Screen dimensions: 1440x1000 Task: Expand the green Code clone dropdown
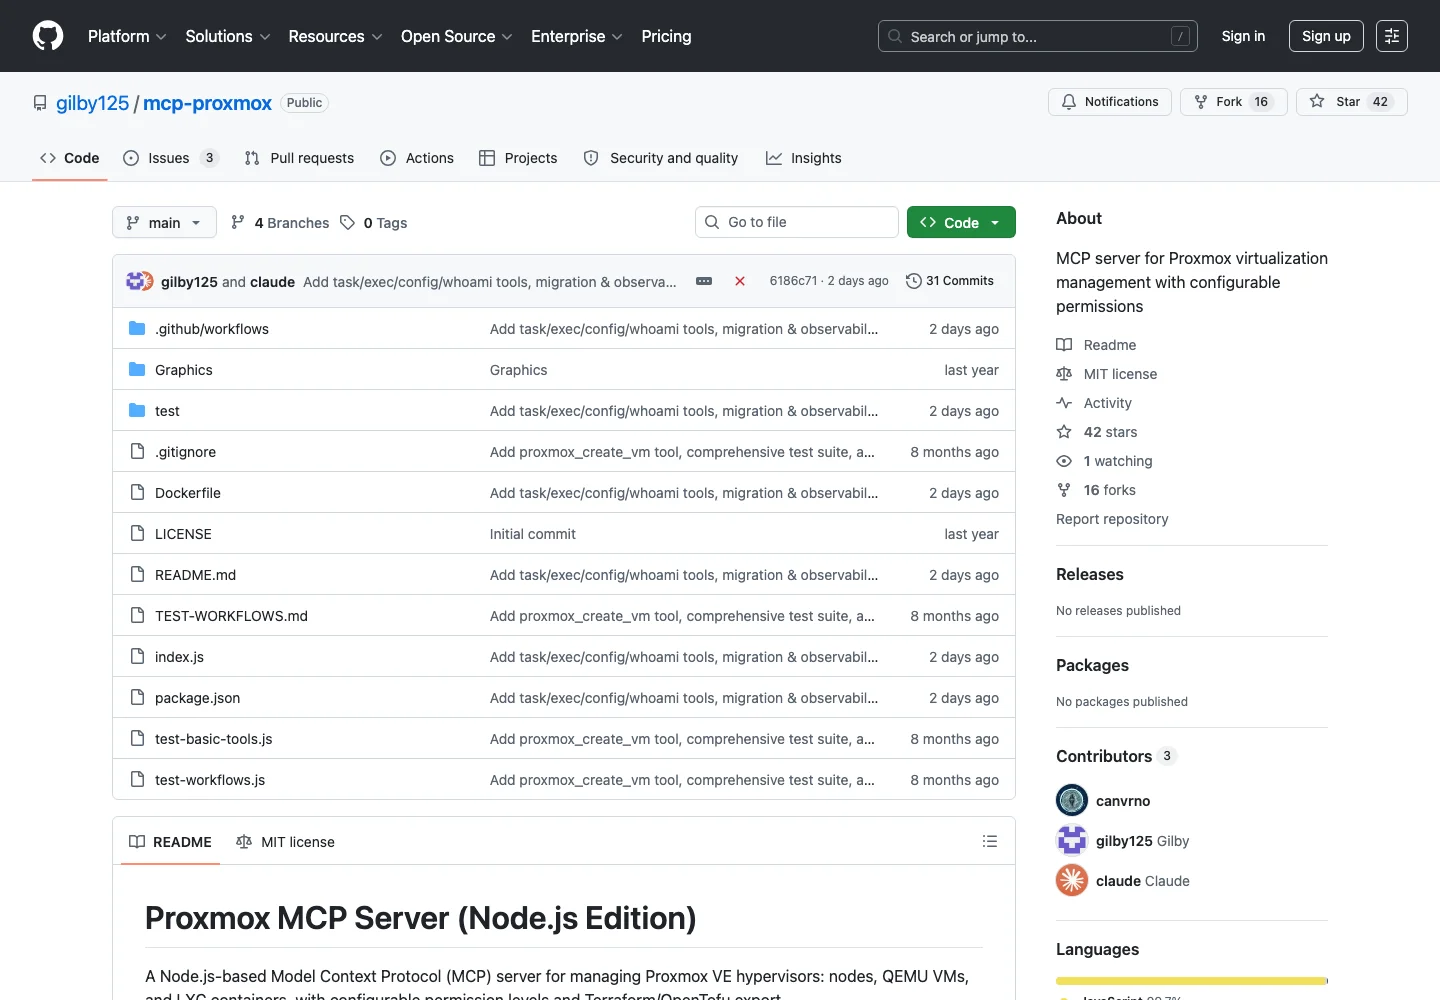(961, 222)
